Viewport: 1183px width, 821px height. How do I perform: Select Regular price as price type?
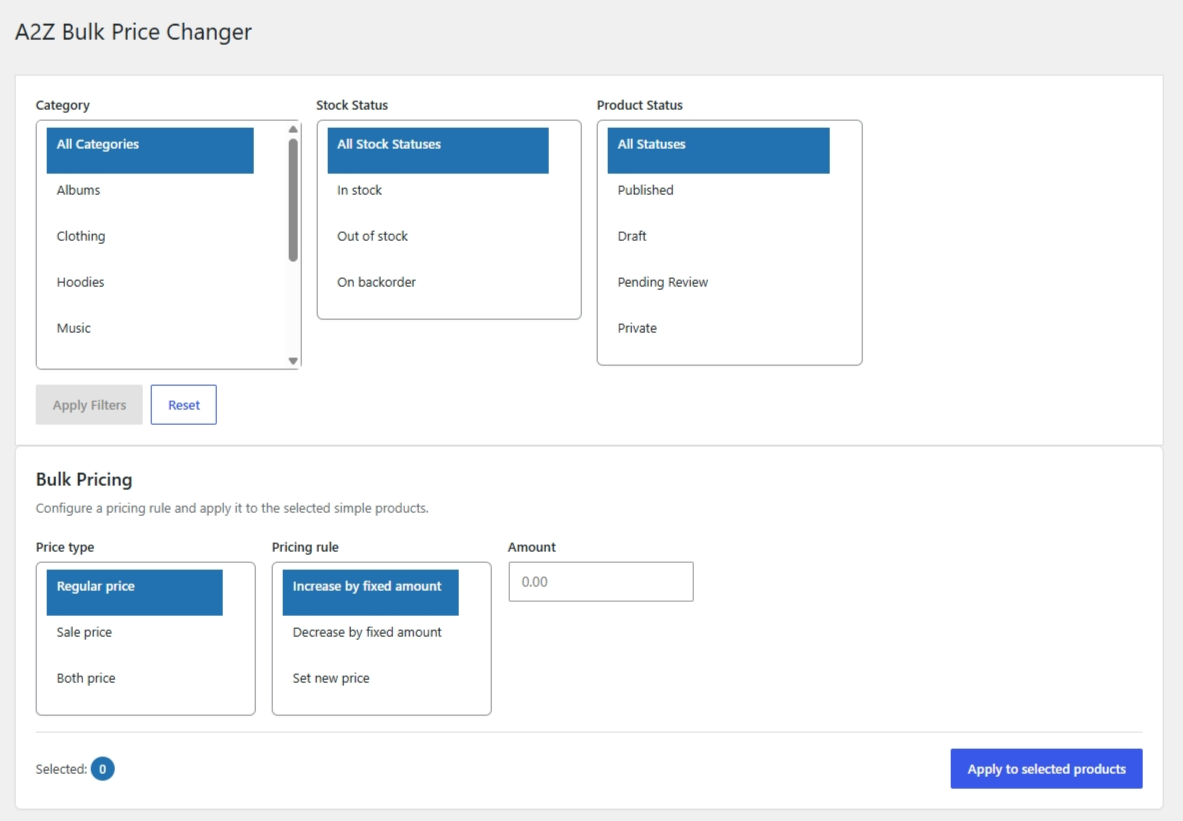pyautogui.click(x=134, y=592)
